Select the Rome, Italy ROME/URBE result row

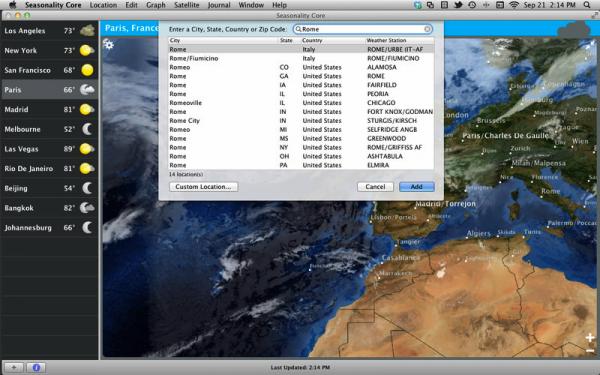click(x=301, y=49)
